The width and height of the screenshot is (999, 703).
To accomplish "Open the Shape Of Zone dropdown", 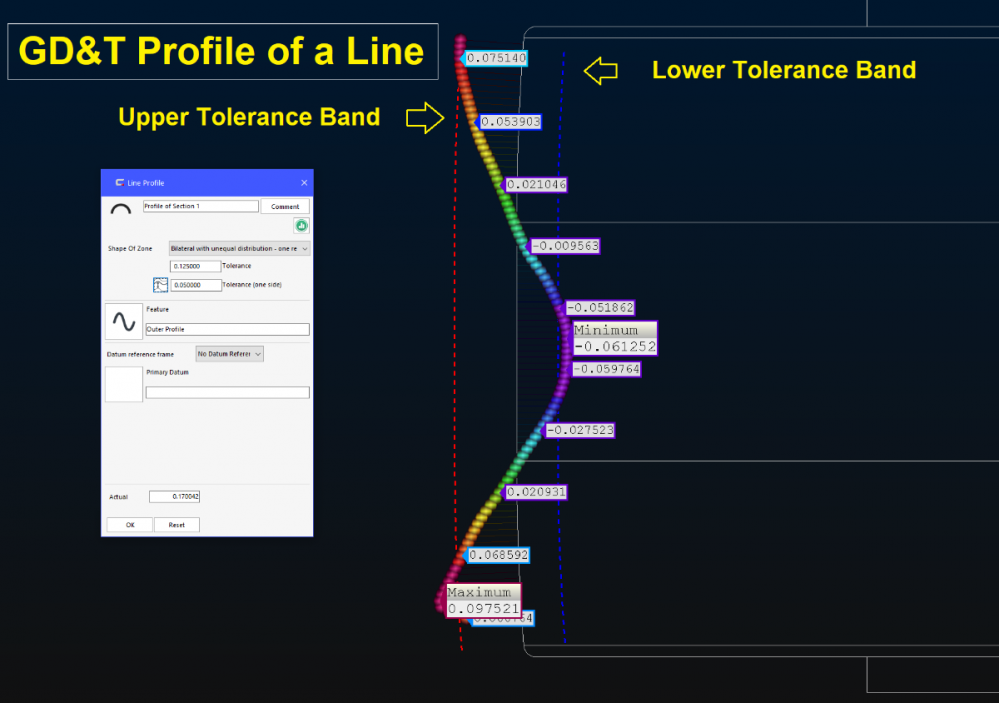I will pos(239,248).
